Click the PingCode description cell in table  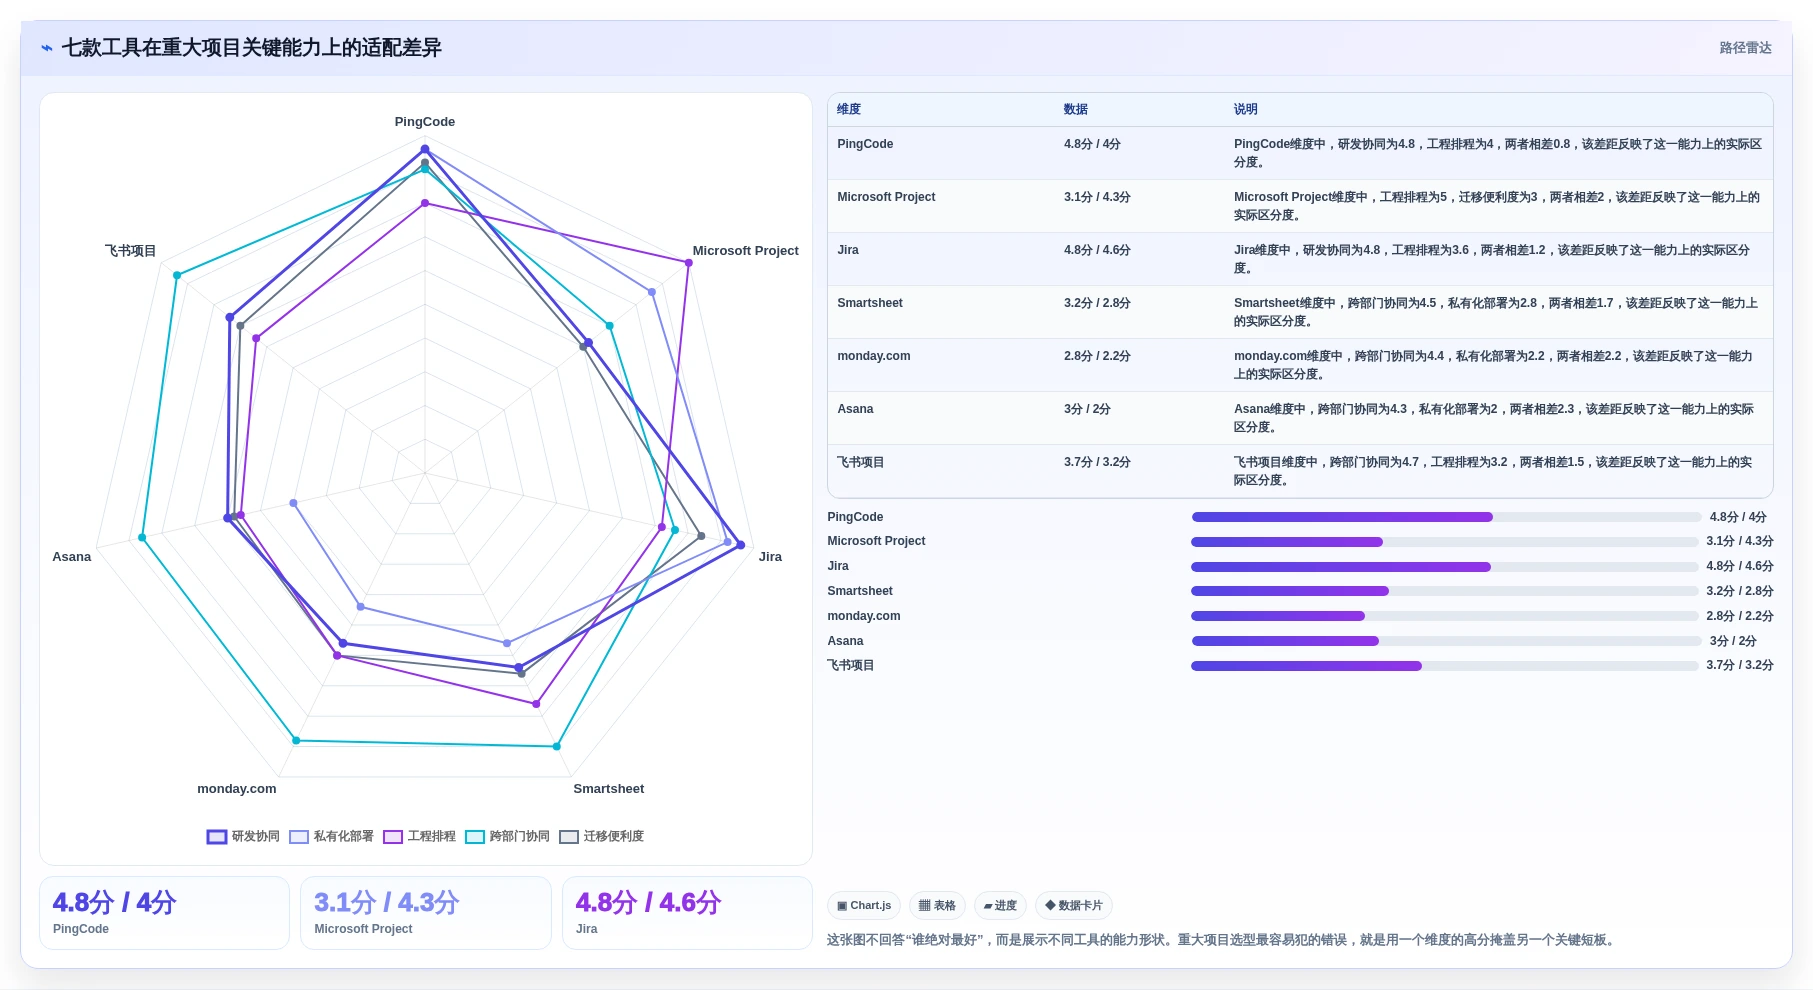(x=1498, y=153)
